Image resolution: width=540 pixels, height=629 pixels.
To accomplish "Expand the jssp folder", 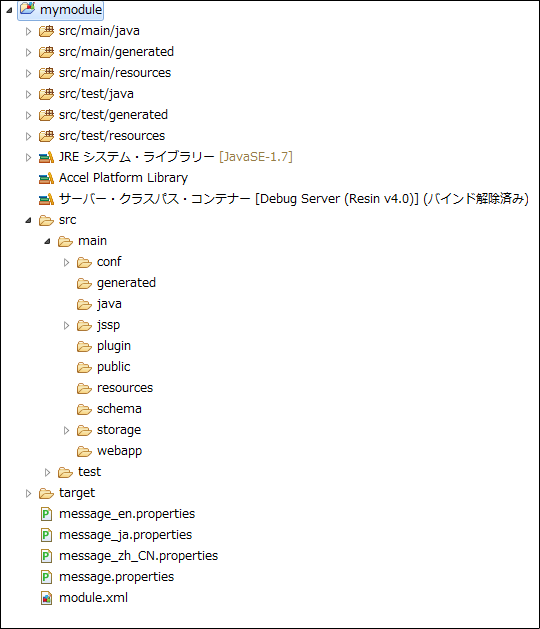I will click(66, 325).
